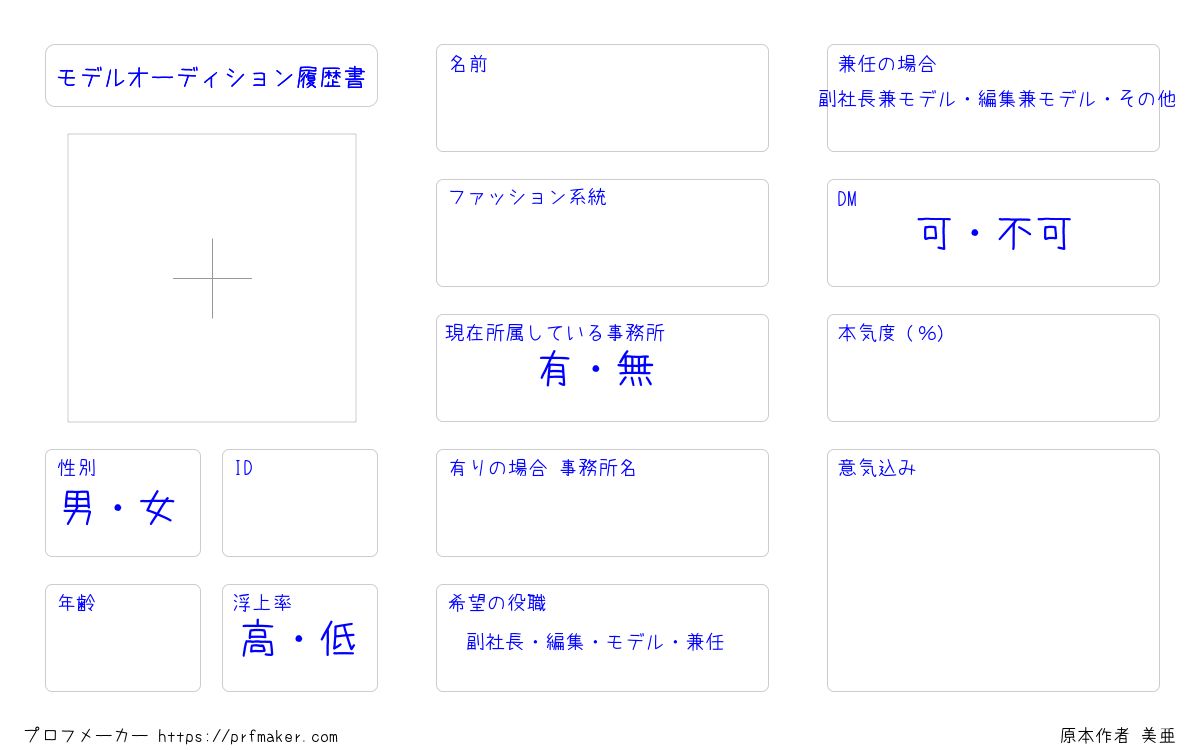Select 女 in the 性別 box
Image resolution: width=1200 pixels, height=750 pixels.
coord(158,508)
